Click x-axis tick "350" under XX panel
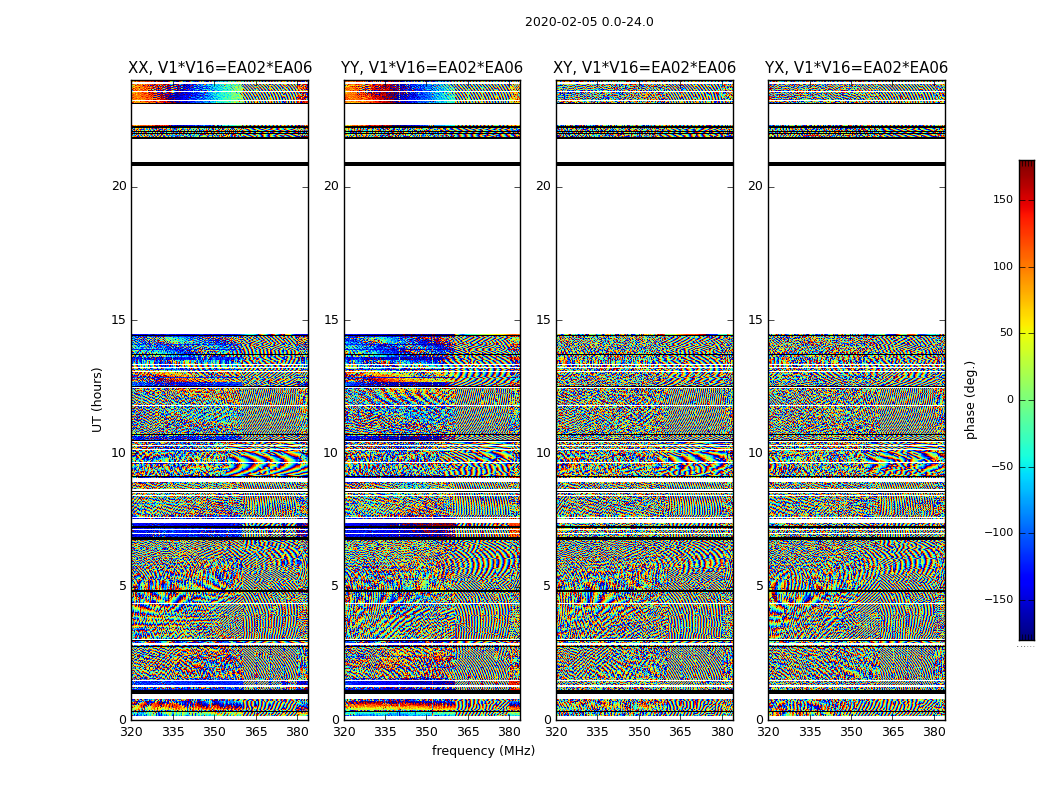This screenshot has width=1050, height=800. pos(214,732)
